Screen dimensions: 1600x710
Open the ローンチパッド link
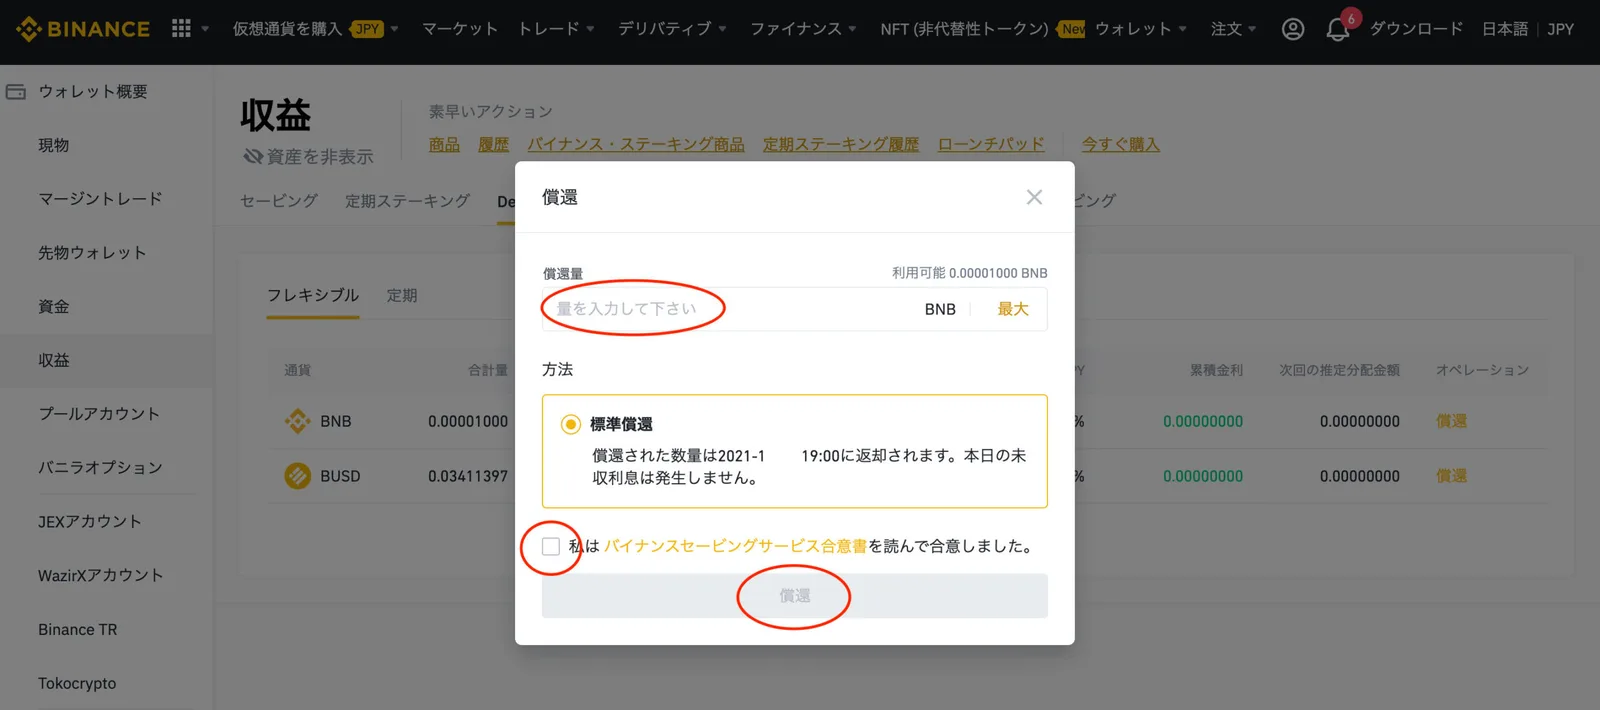point(991,144)
